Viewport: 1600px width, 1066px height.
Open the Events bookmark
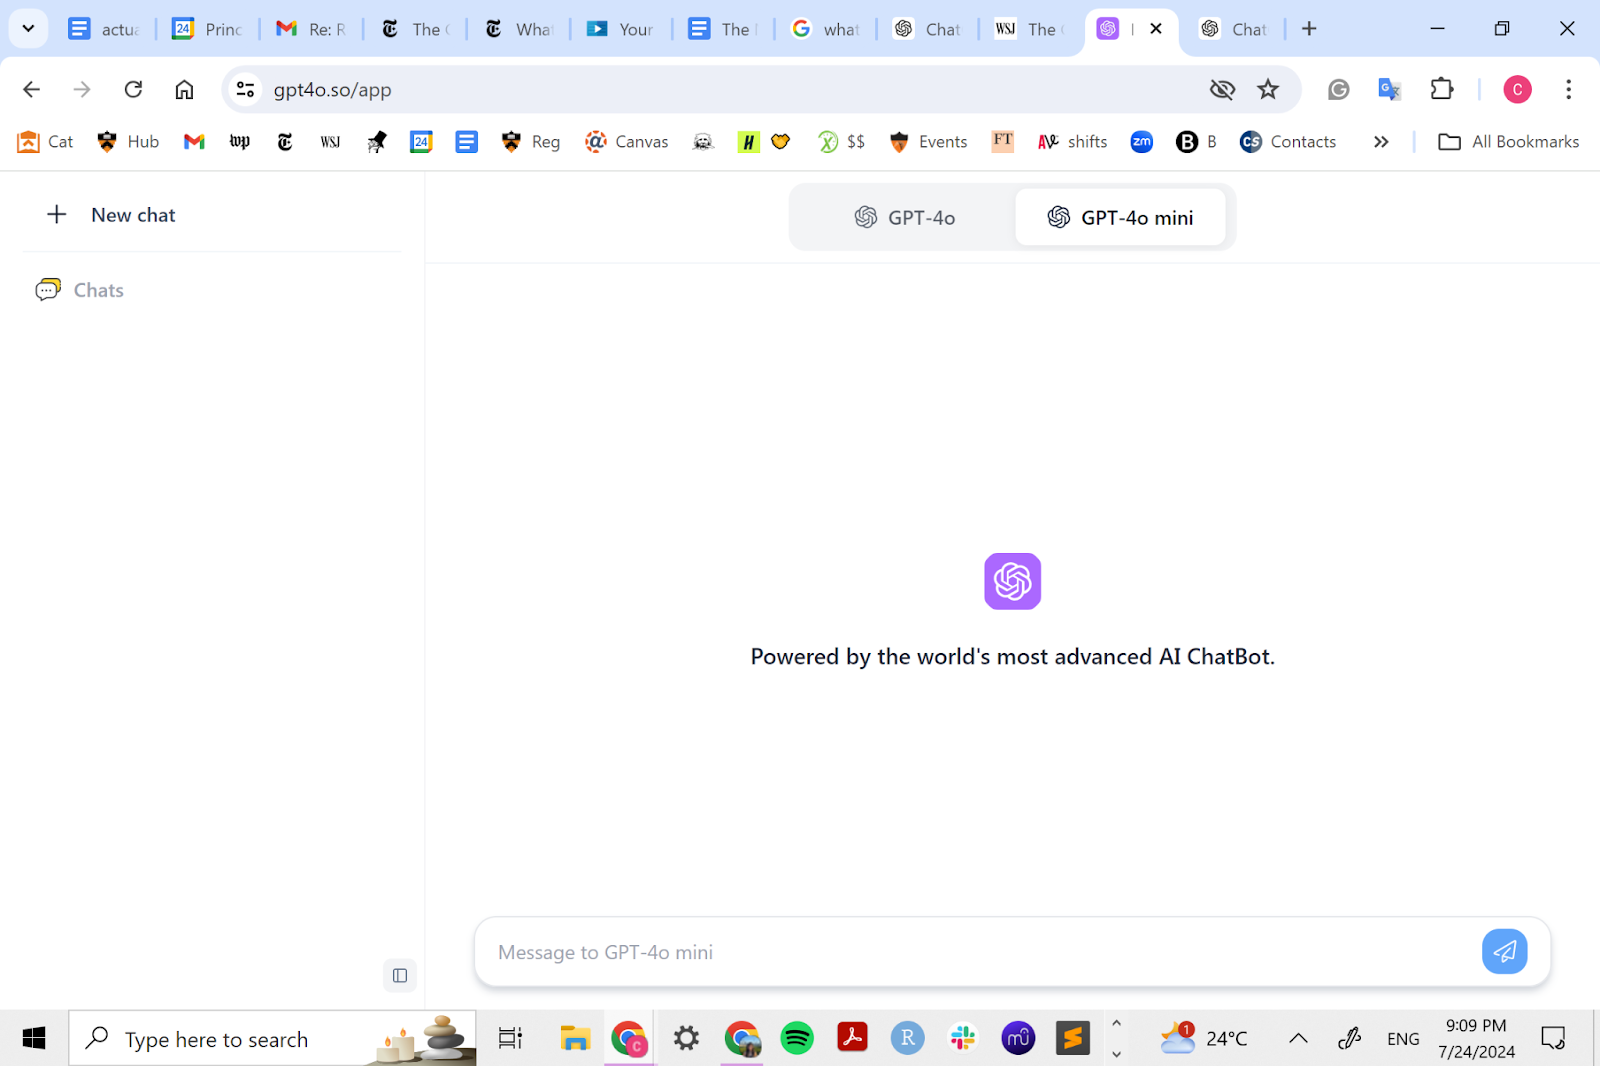point(928,142)
